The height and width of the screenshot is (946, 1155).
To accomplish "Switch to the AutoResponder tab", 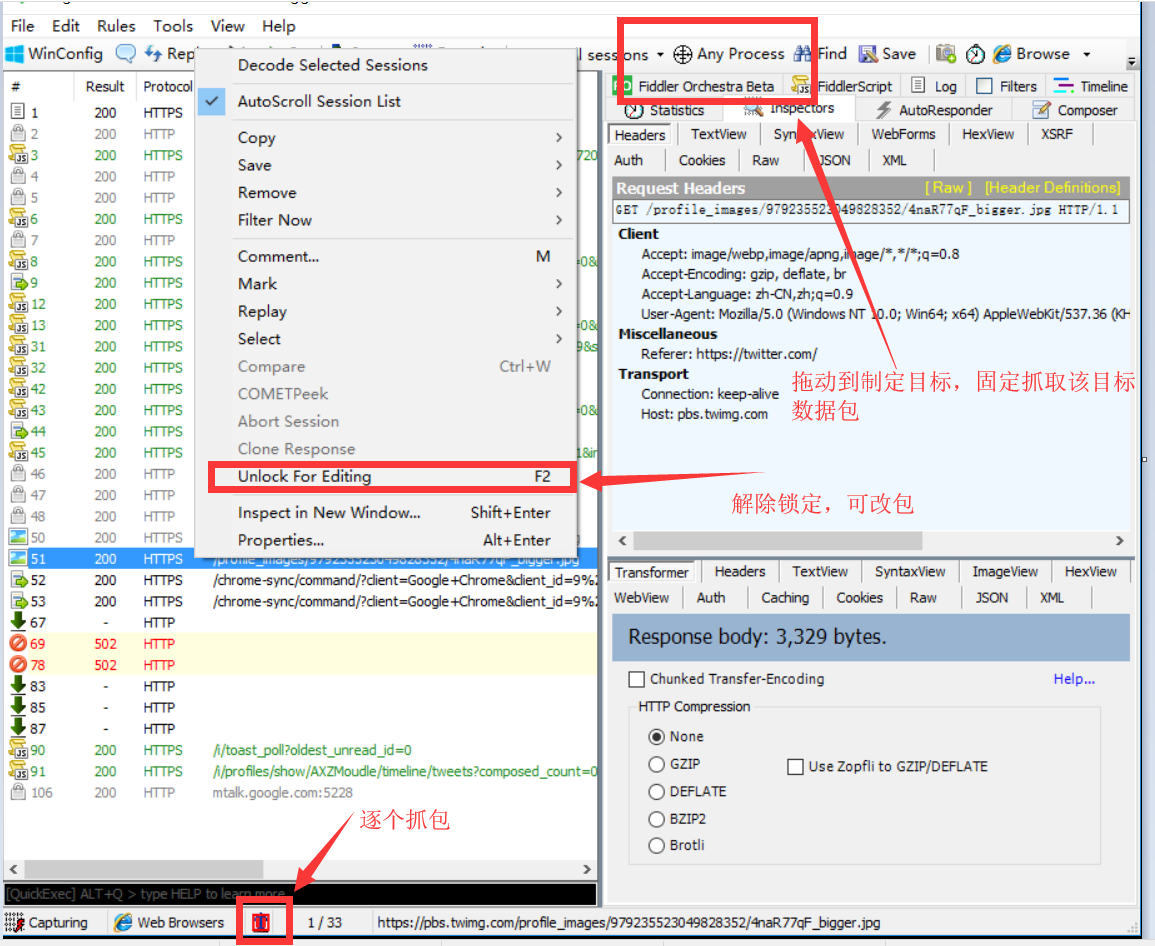I will click(934, 110).
